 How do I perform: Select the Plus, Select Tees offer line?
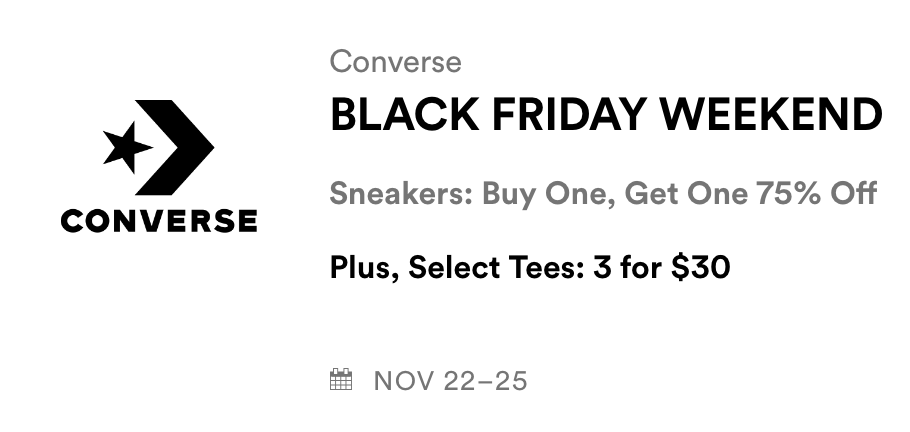(530, 268)
